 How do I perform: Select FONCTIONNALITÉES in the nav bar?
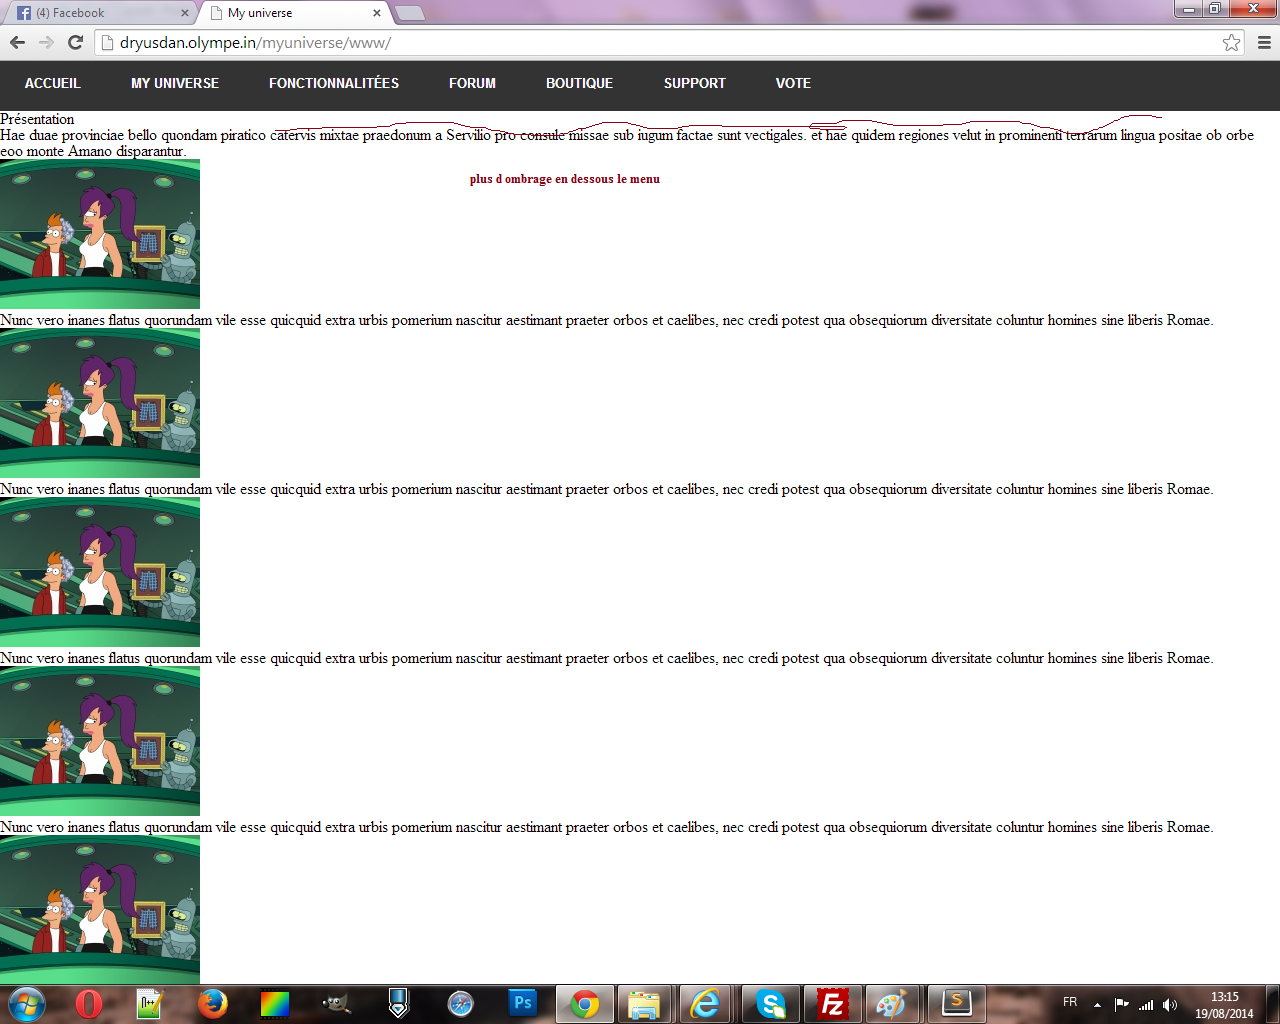point(334,83)
